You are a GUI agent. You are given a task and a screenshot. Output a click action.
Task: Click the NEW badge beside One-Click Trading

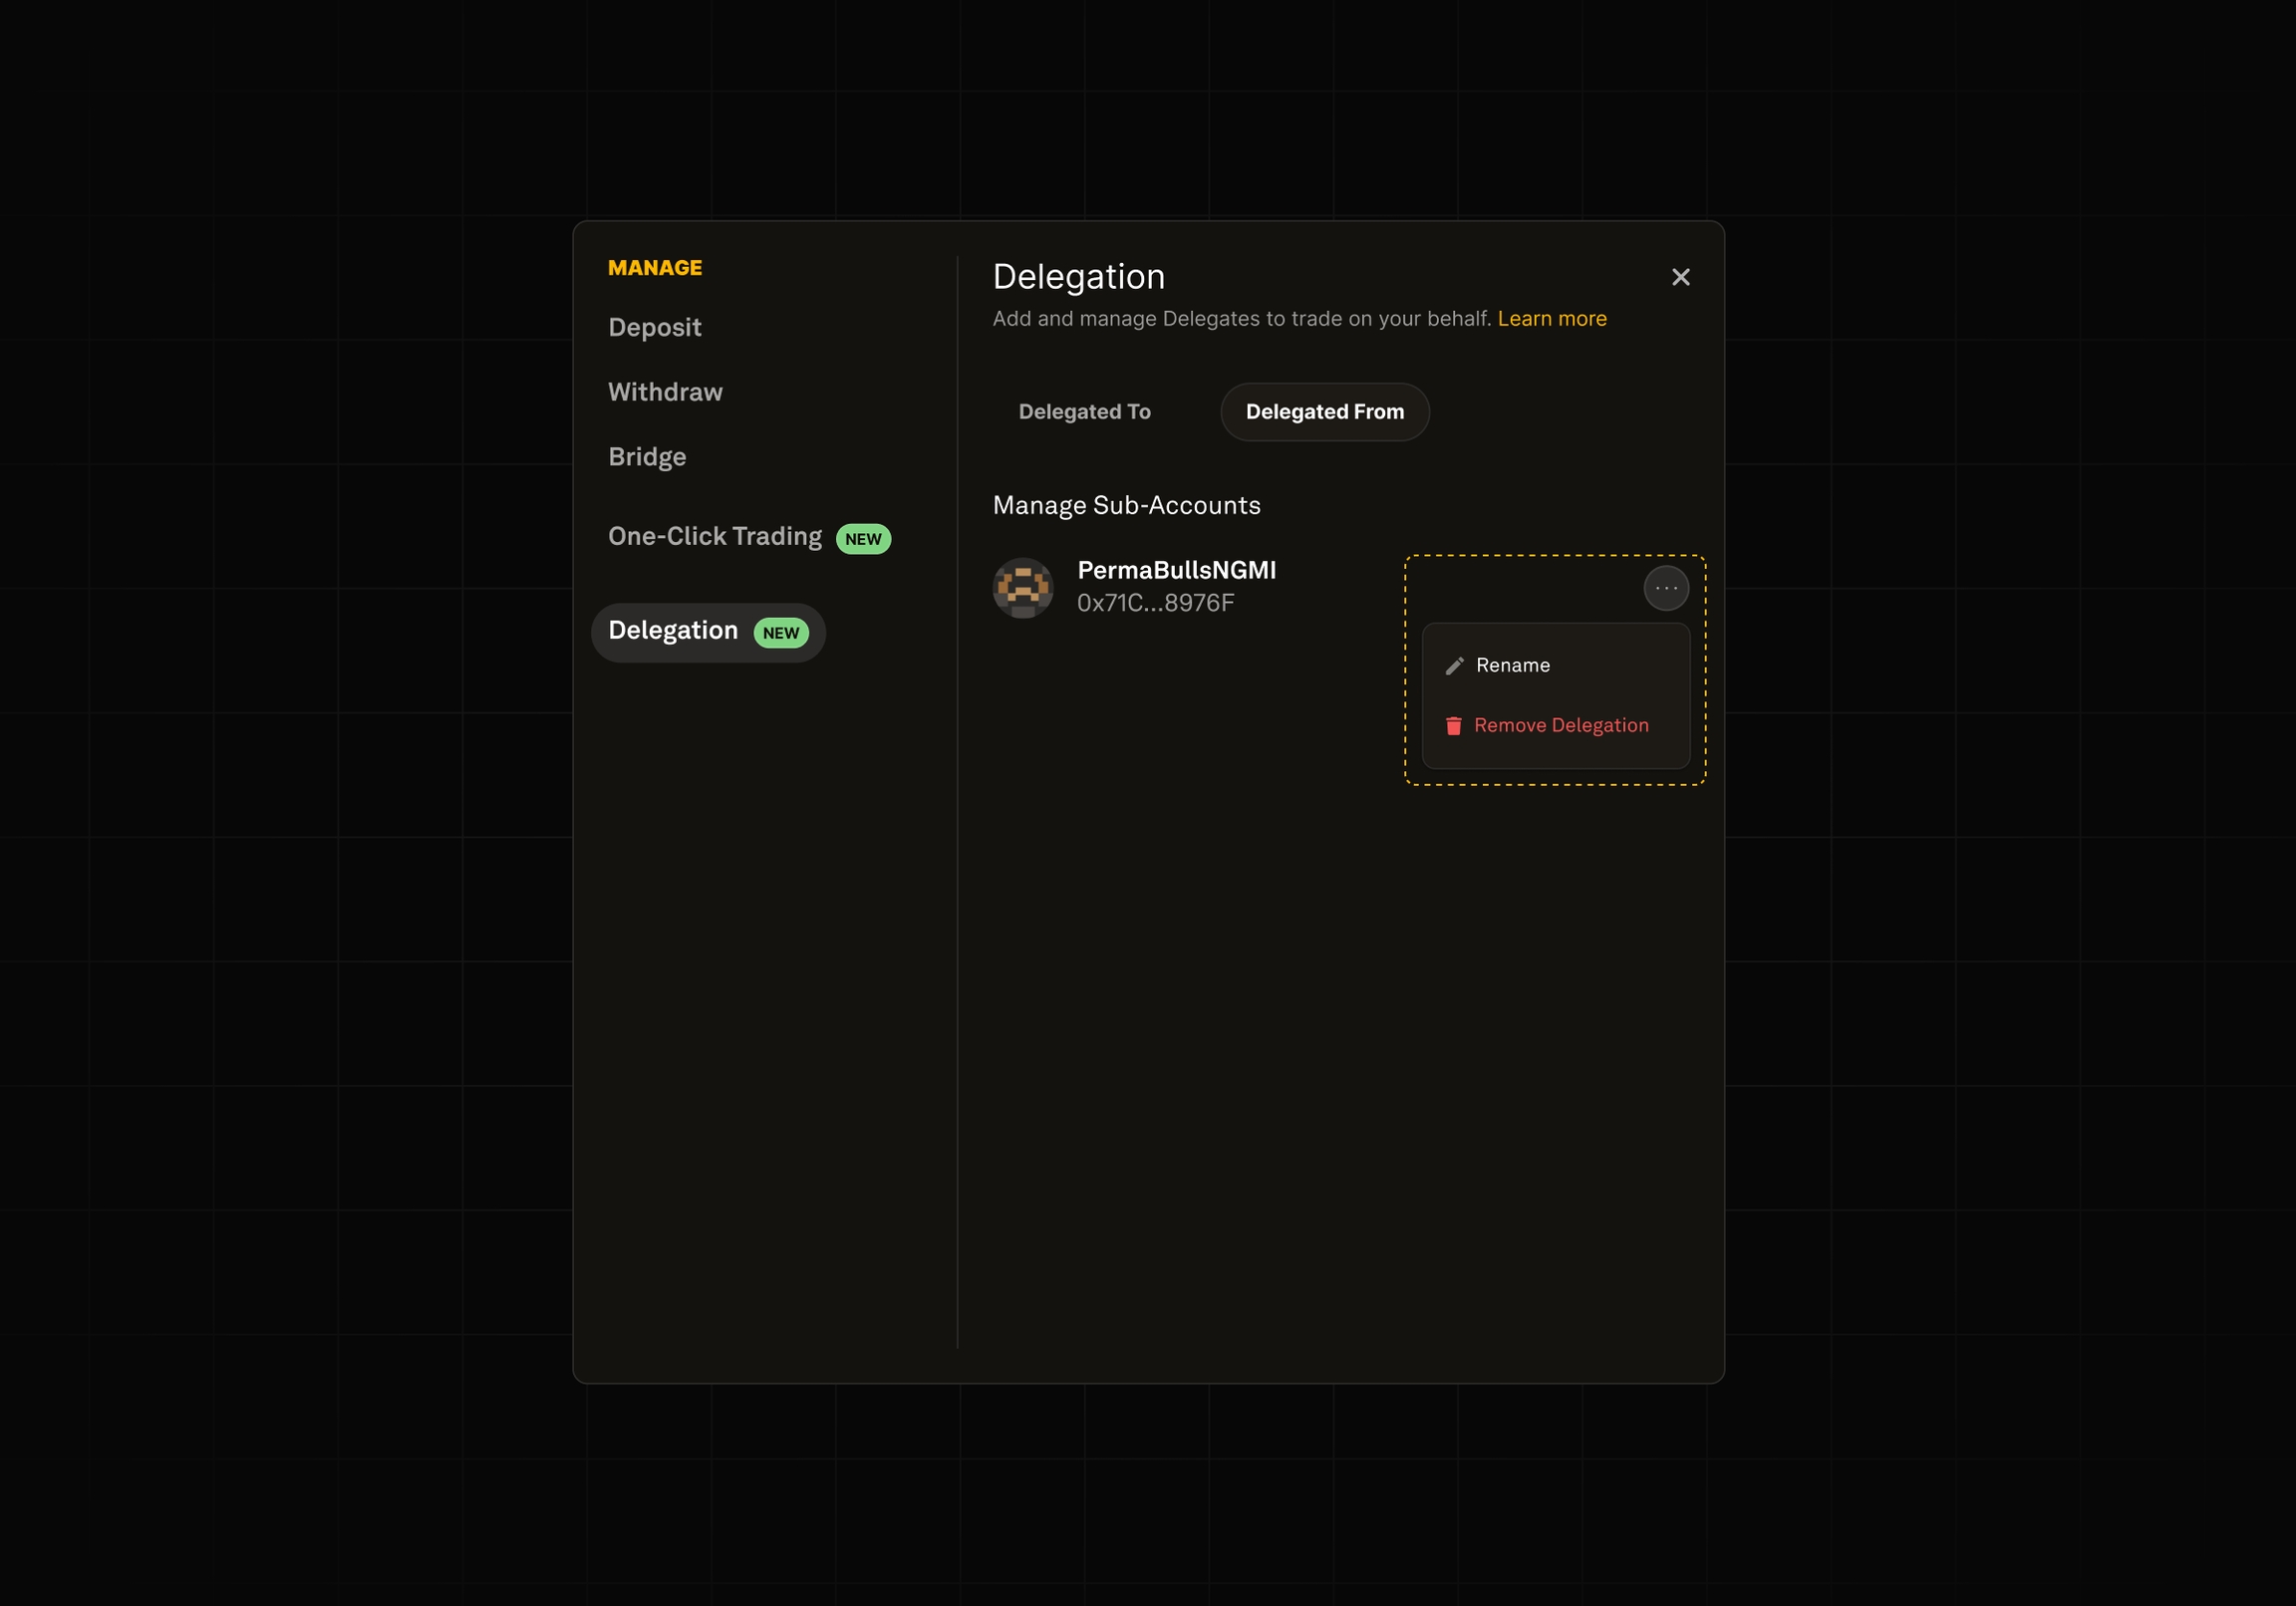[862, 539]
